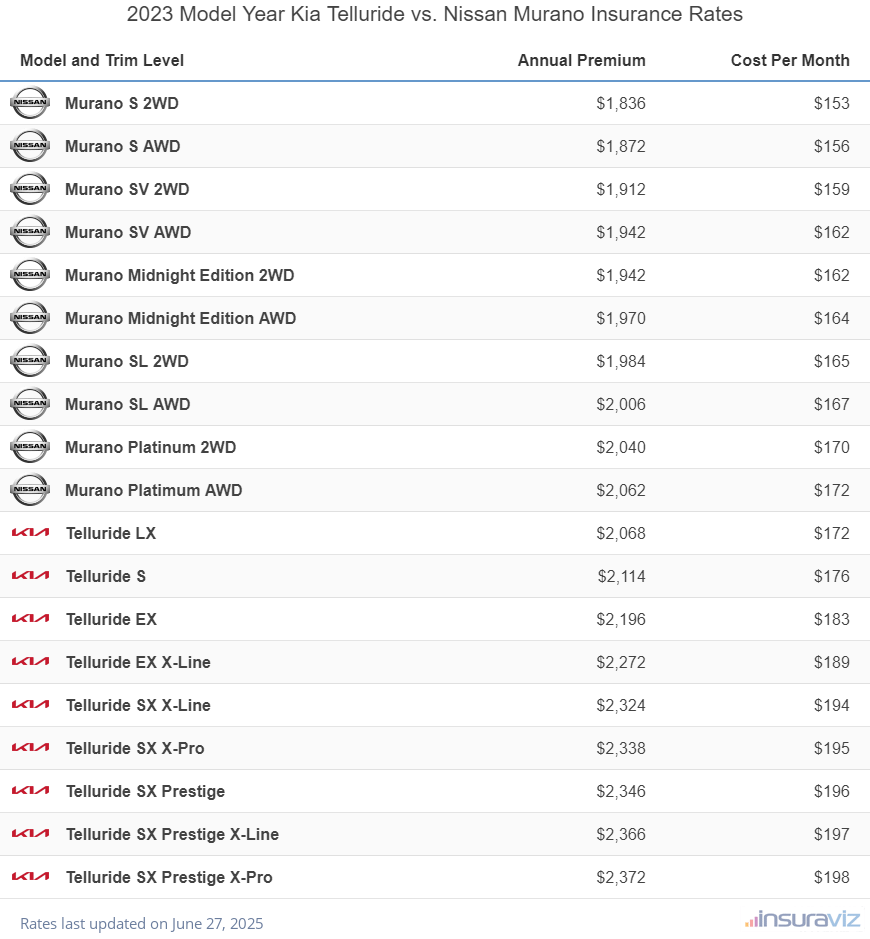Select the Murano S AWD row label
Screen dimensions: 870x939
[x=122, y=146]
